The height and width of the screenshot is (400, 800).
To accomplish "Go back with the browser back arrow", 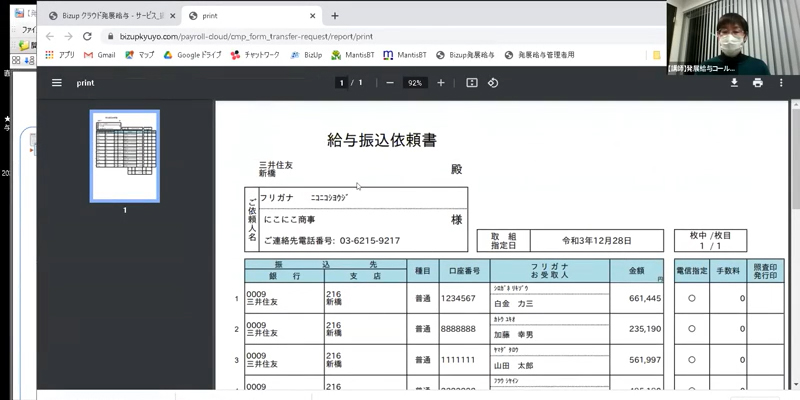I will coord(49,36).
